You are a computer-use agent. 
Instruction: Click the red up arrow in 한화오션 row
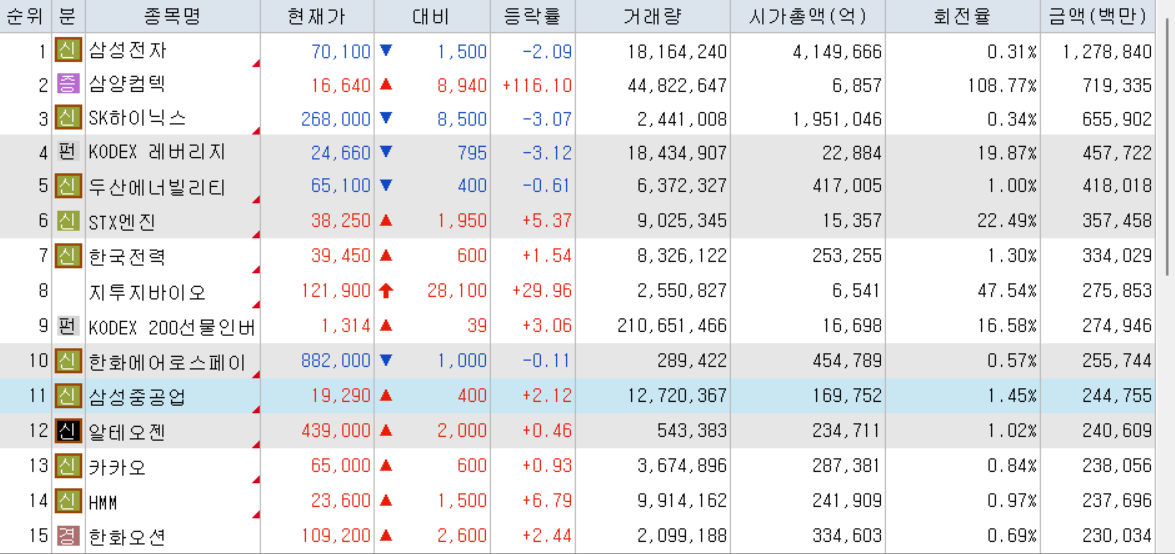click(386, 535)
